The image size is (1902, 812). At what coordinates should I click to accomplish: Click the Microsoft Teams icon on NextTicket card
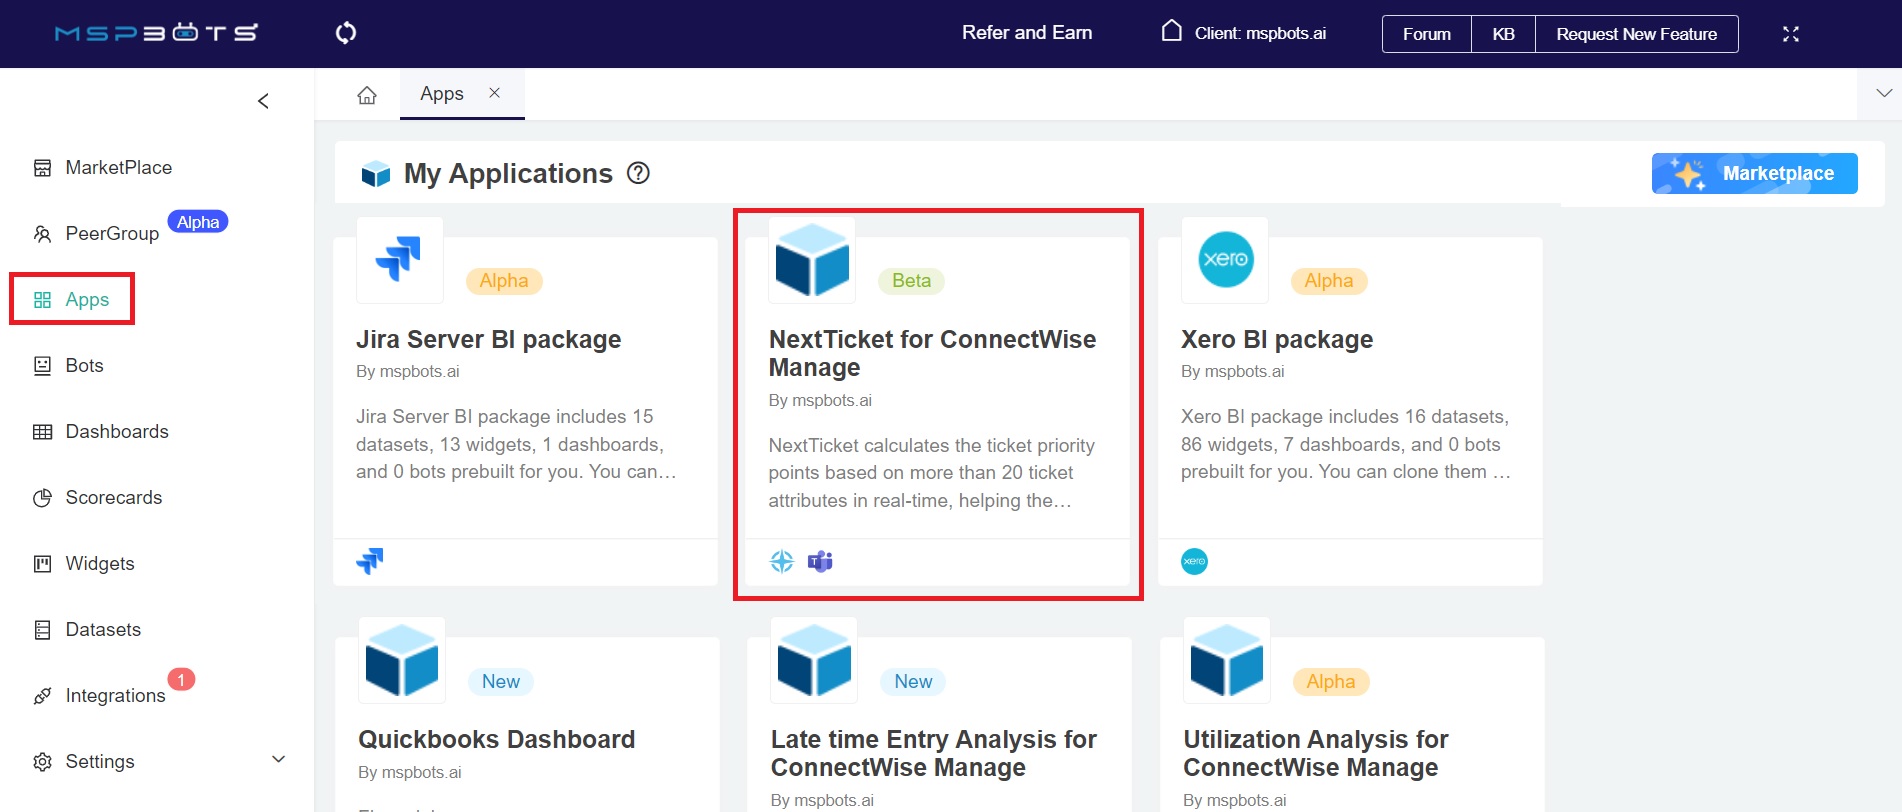[x=820, y=562]
